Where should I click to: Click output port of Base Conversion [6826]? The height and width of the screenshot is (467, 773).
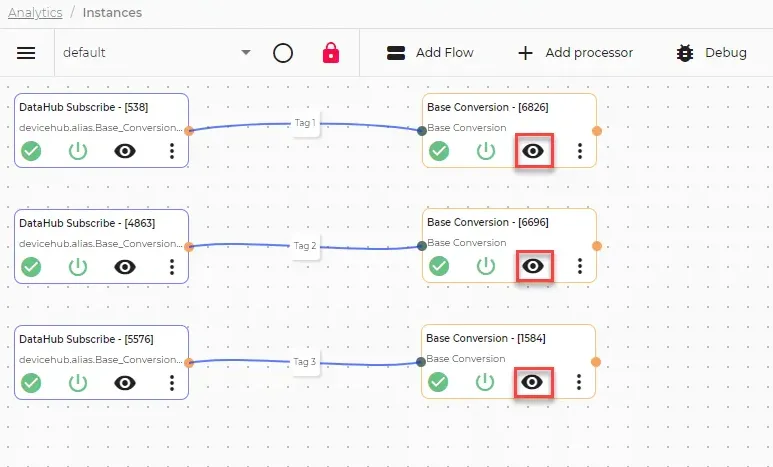[597, 131]
